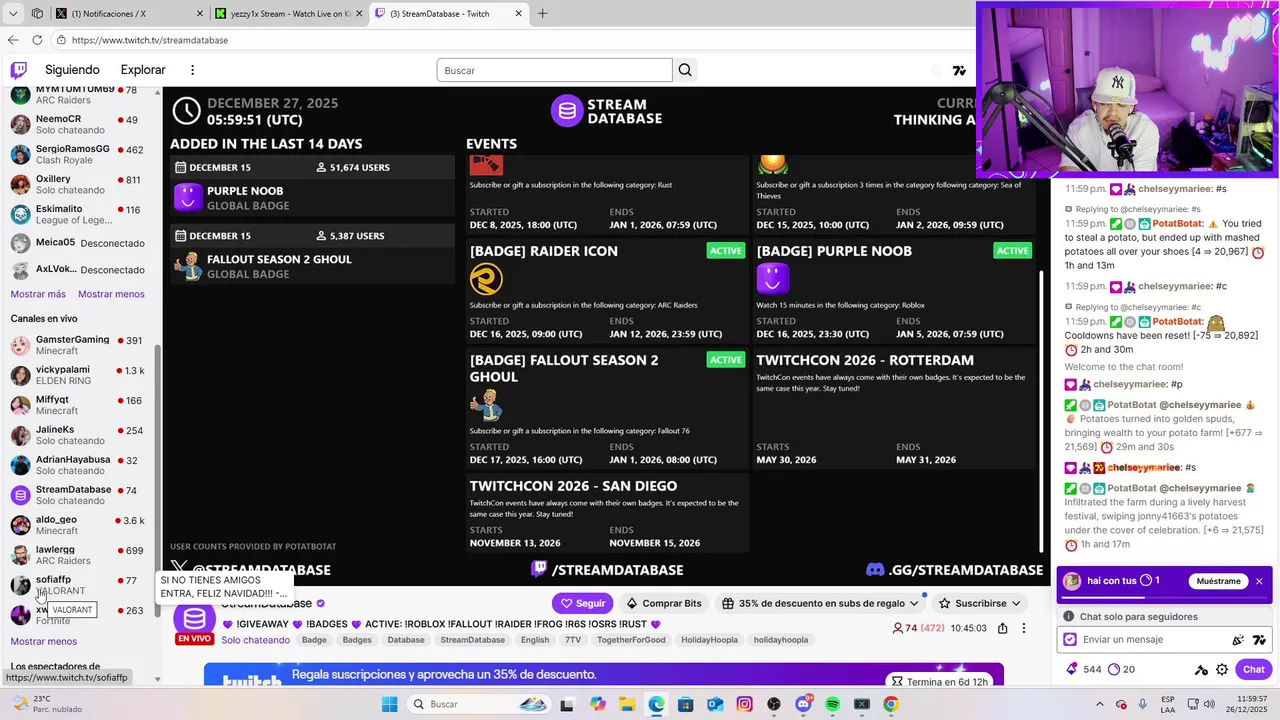Viewport: 1280px width, 720px height.
Task: Open the three-dot menu beside Explorar
Action: [x=192, y=70]
